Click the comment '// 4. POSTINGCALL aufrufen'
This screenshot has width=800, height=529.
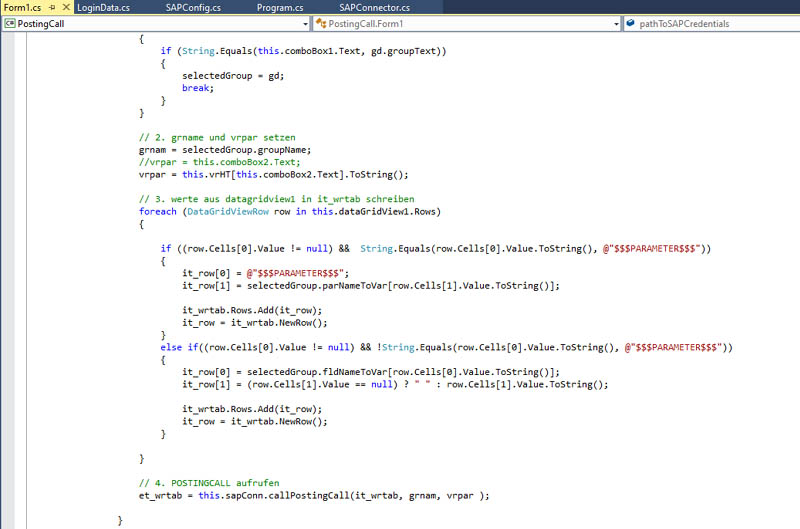[x=209, y=483]
